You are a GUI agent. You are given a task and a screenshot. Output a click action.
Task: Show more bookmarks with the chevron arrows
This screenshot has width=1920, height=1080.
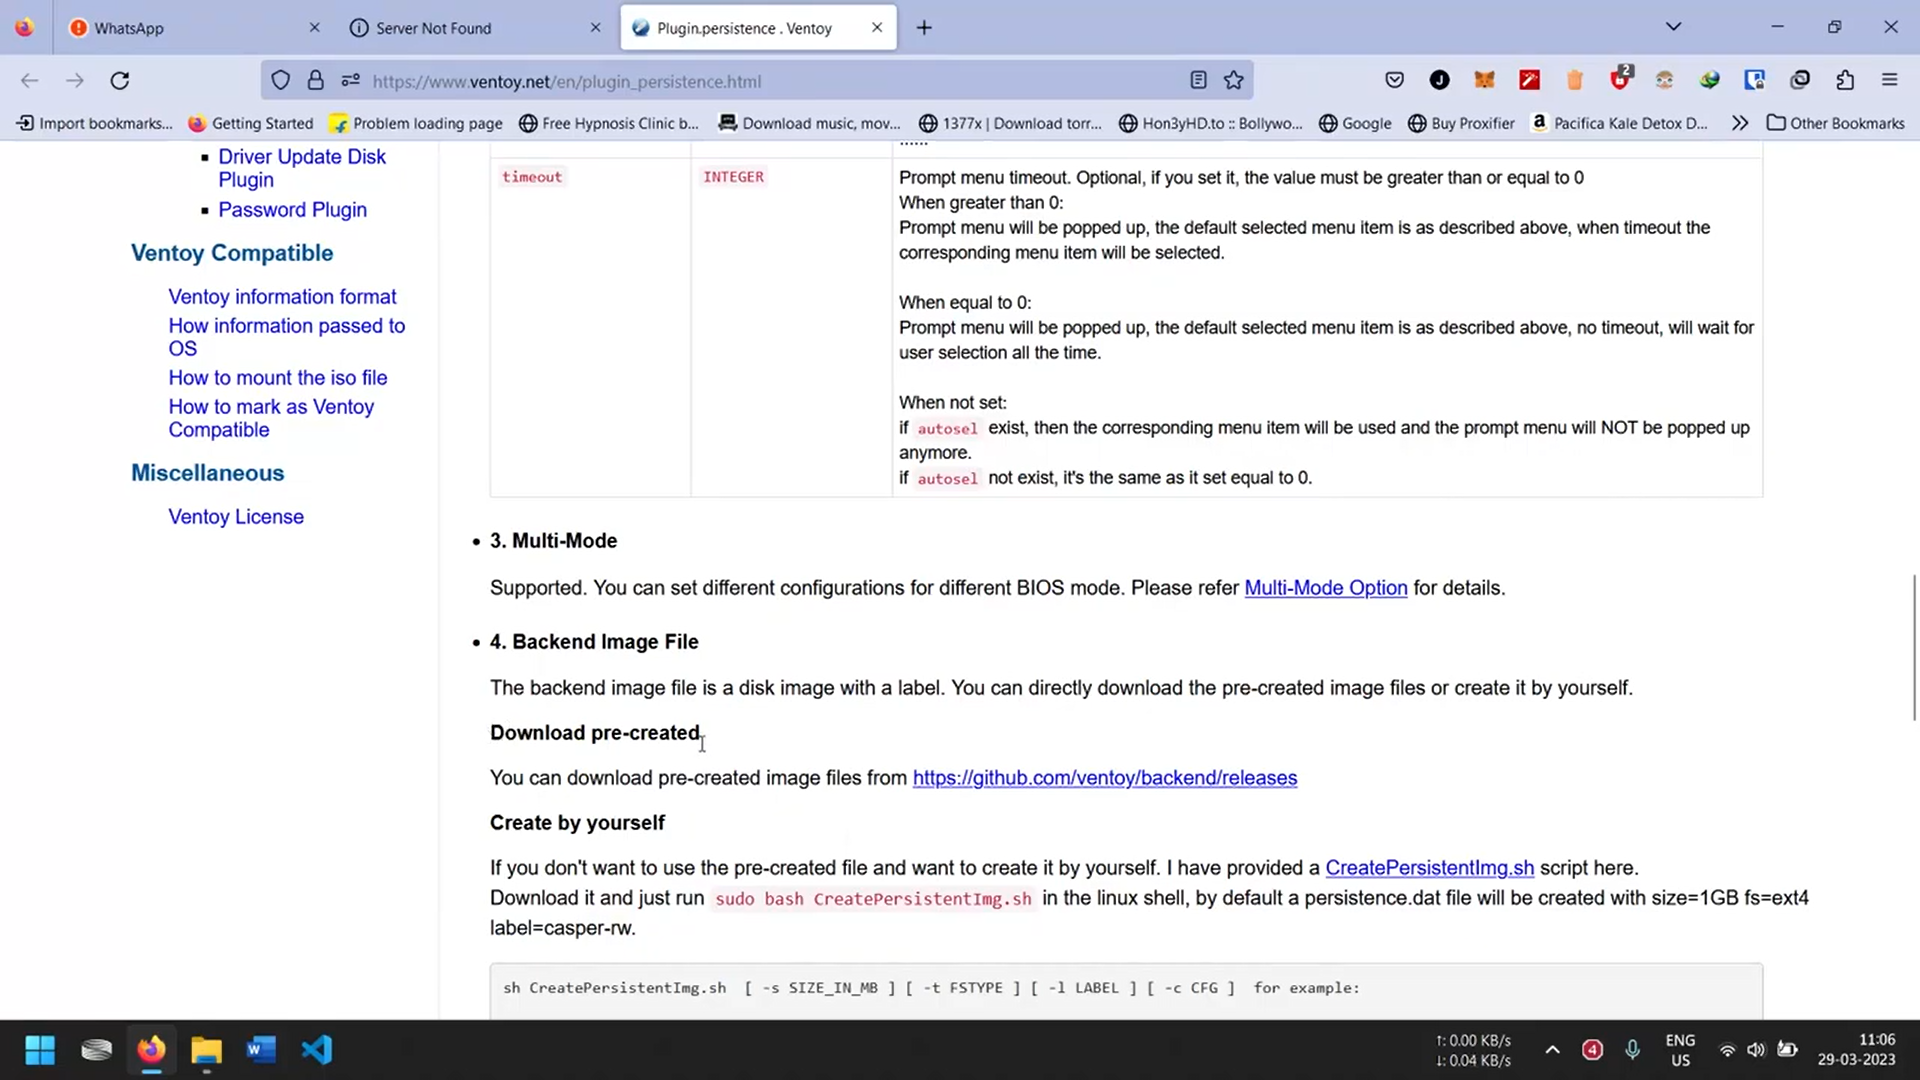point(1740,123)
